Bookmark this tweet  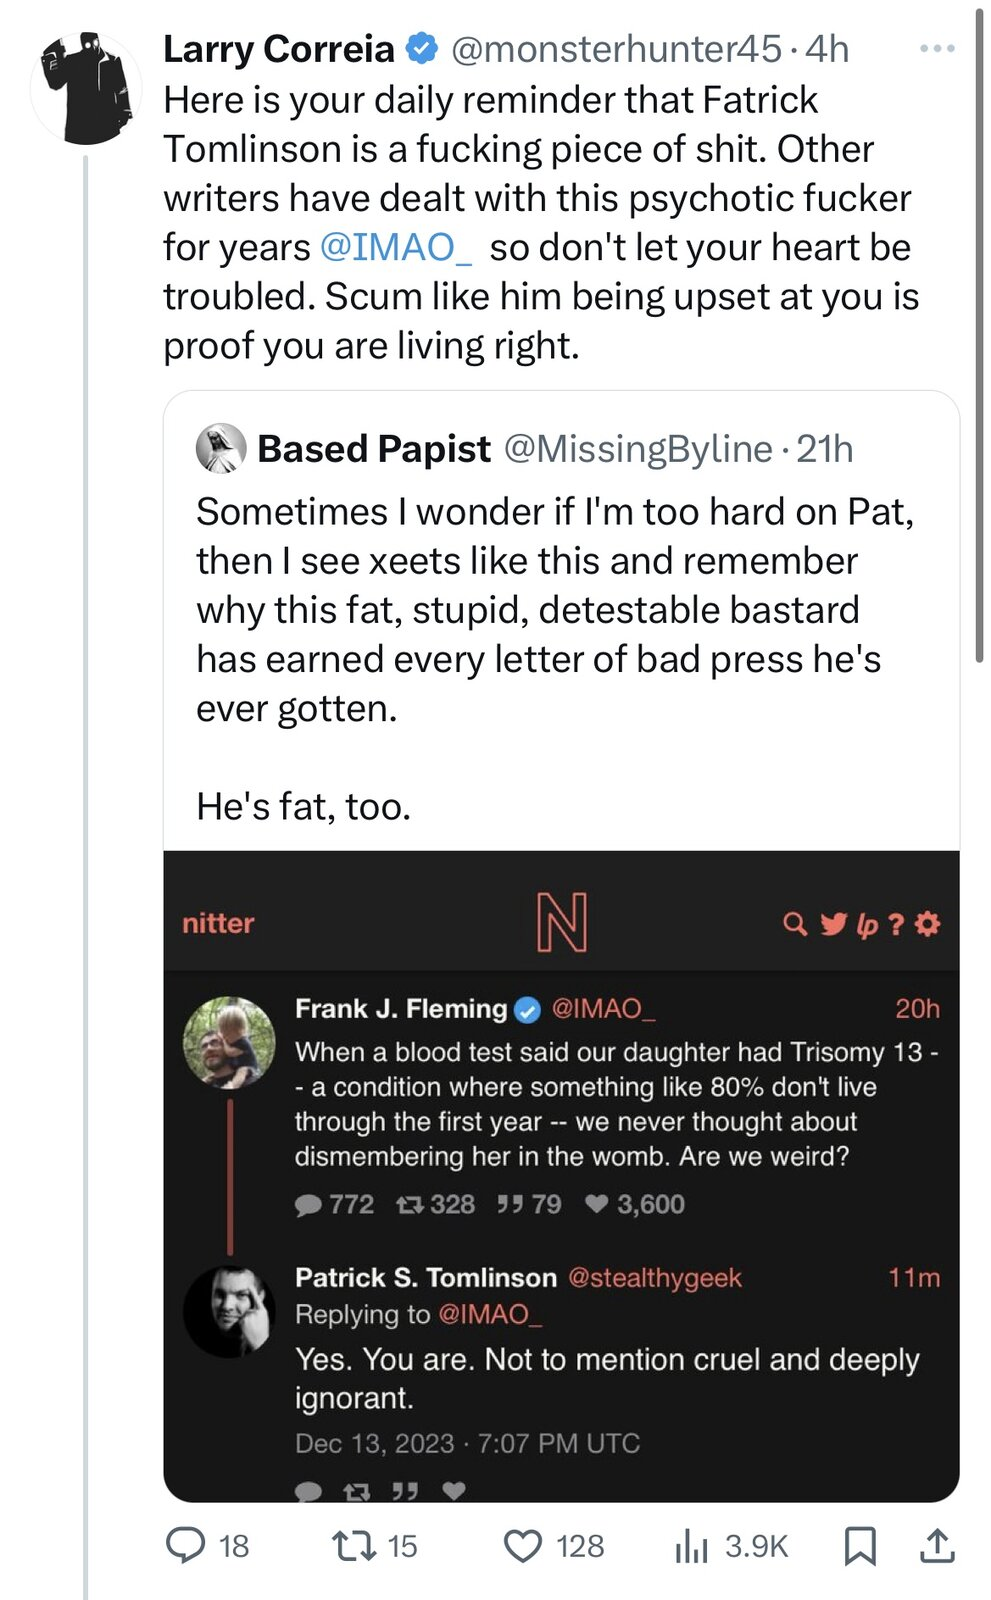point(860,1546)
